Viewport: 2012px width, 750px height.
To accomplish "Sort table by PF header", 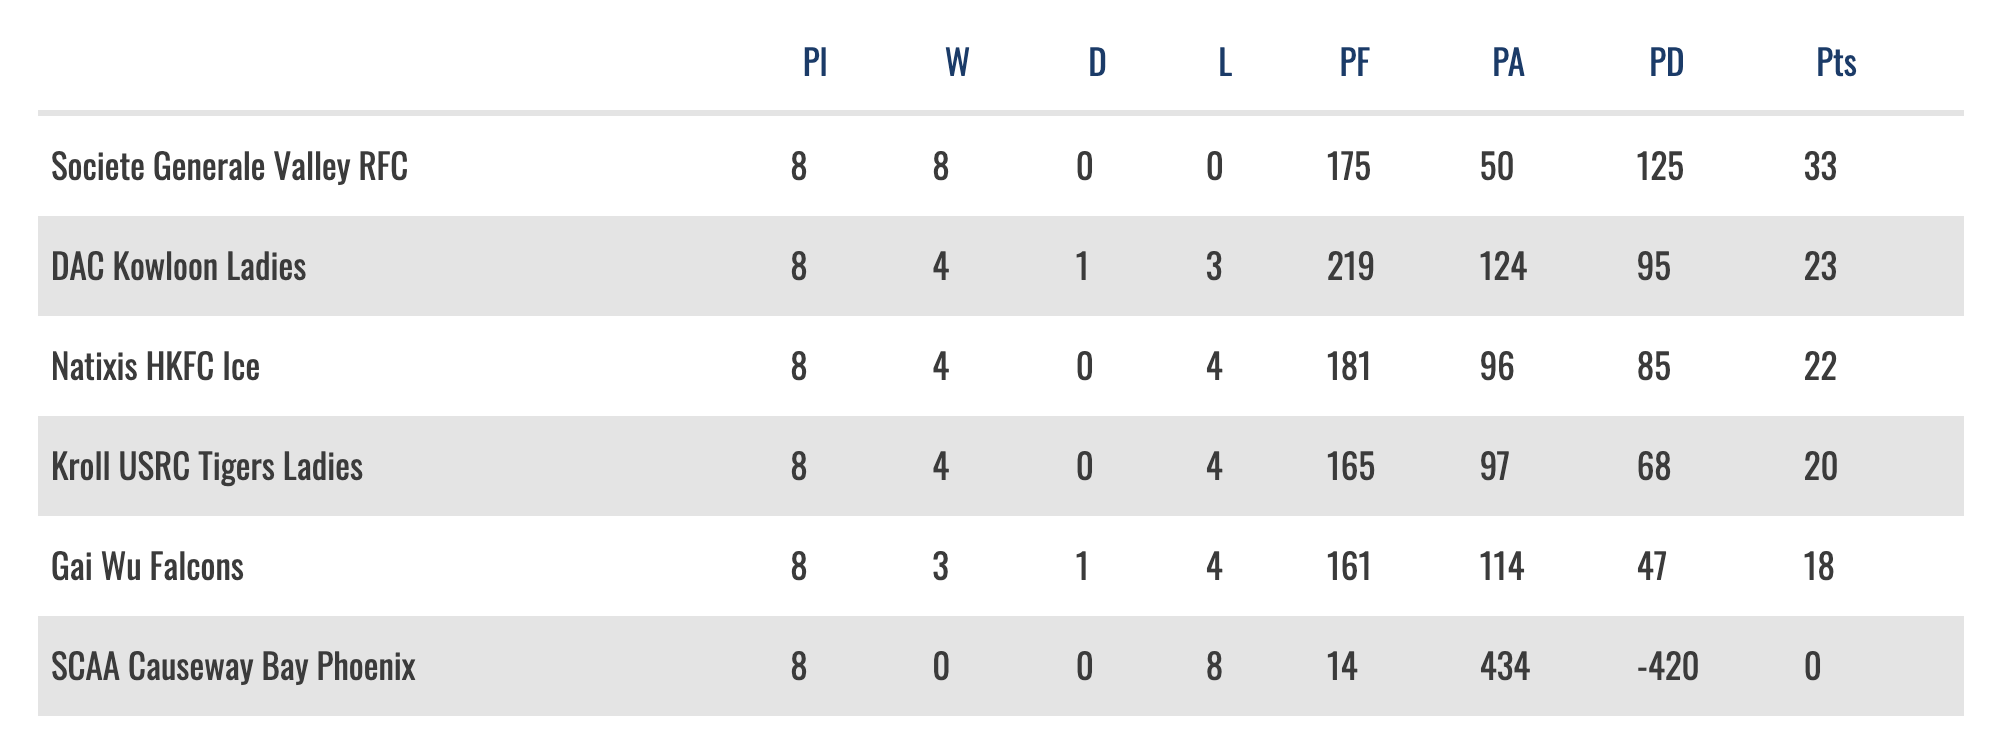I will click(x=1355, y=63).
